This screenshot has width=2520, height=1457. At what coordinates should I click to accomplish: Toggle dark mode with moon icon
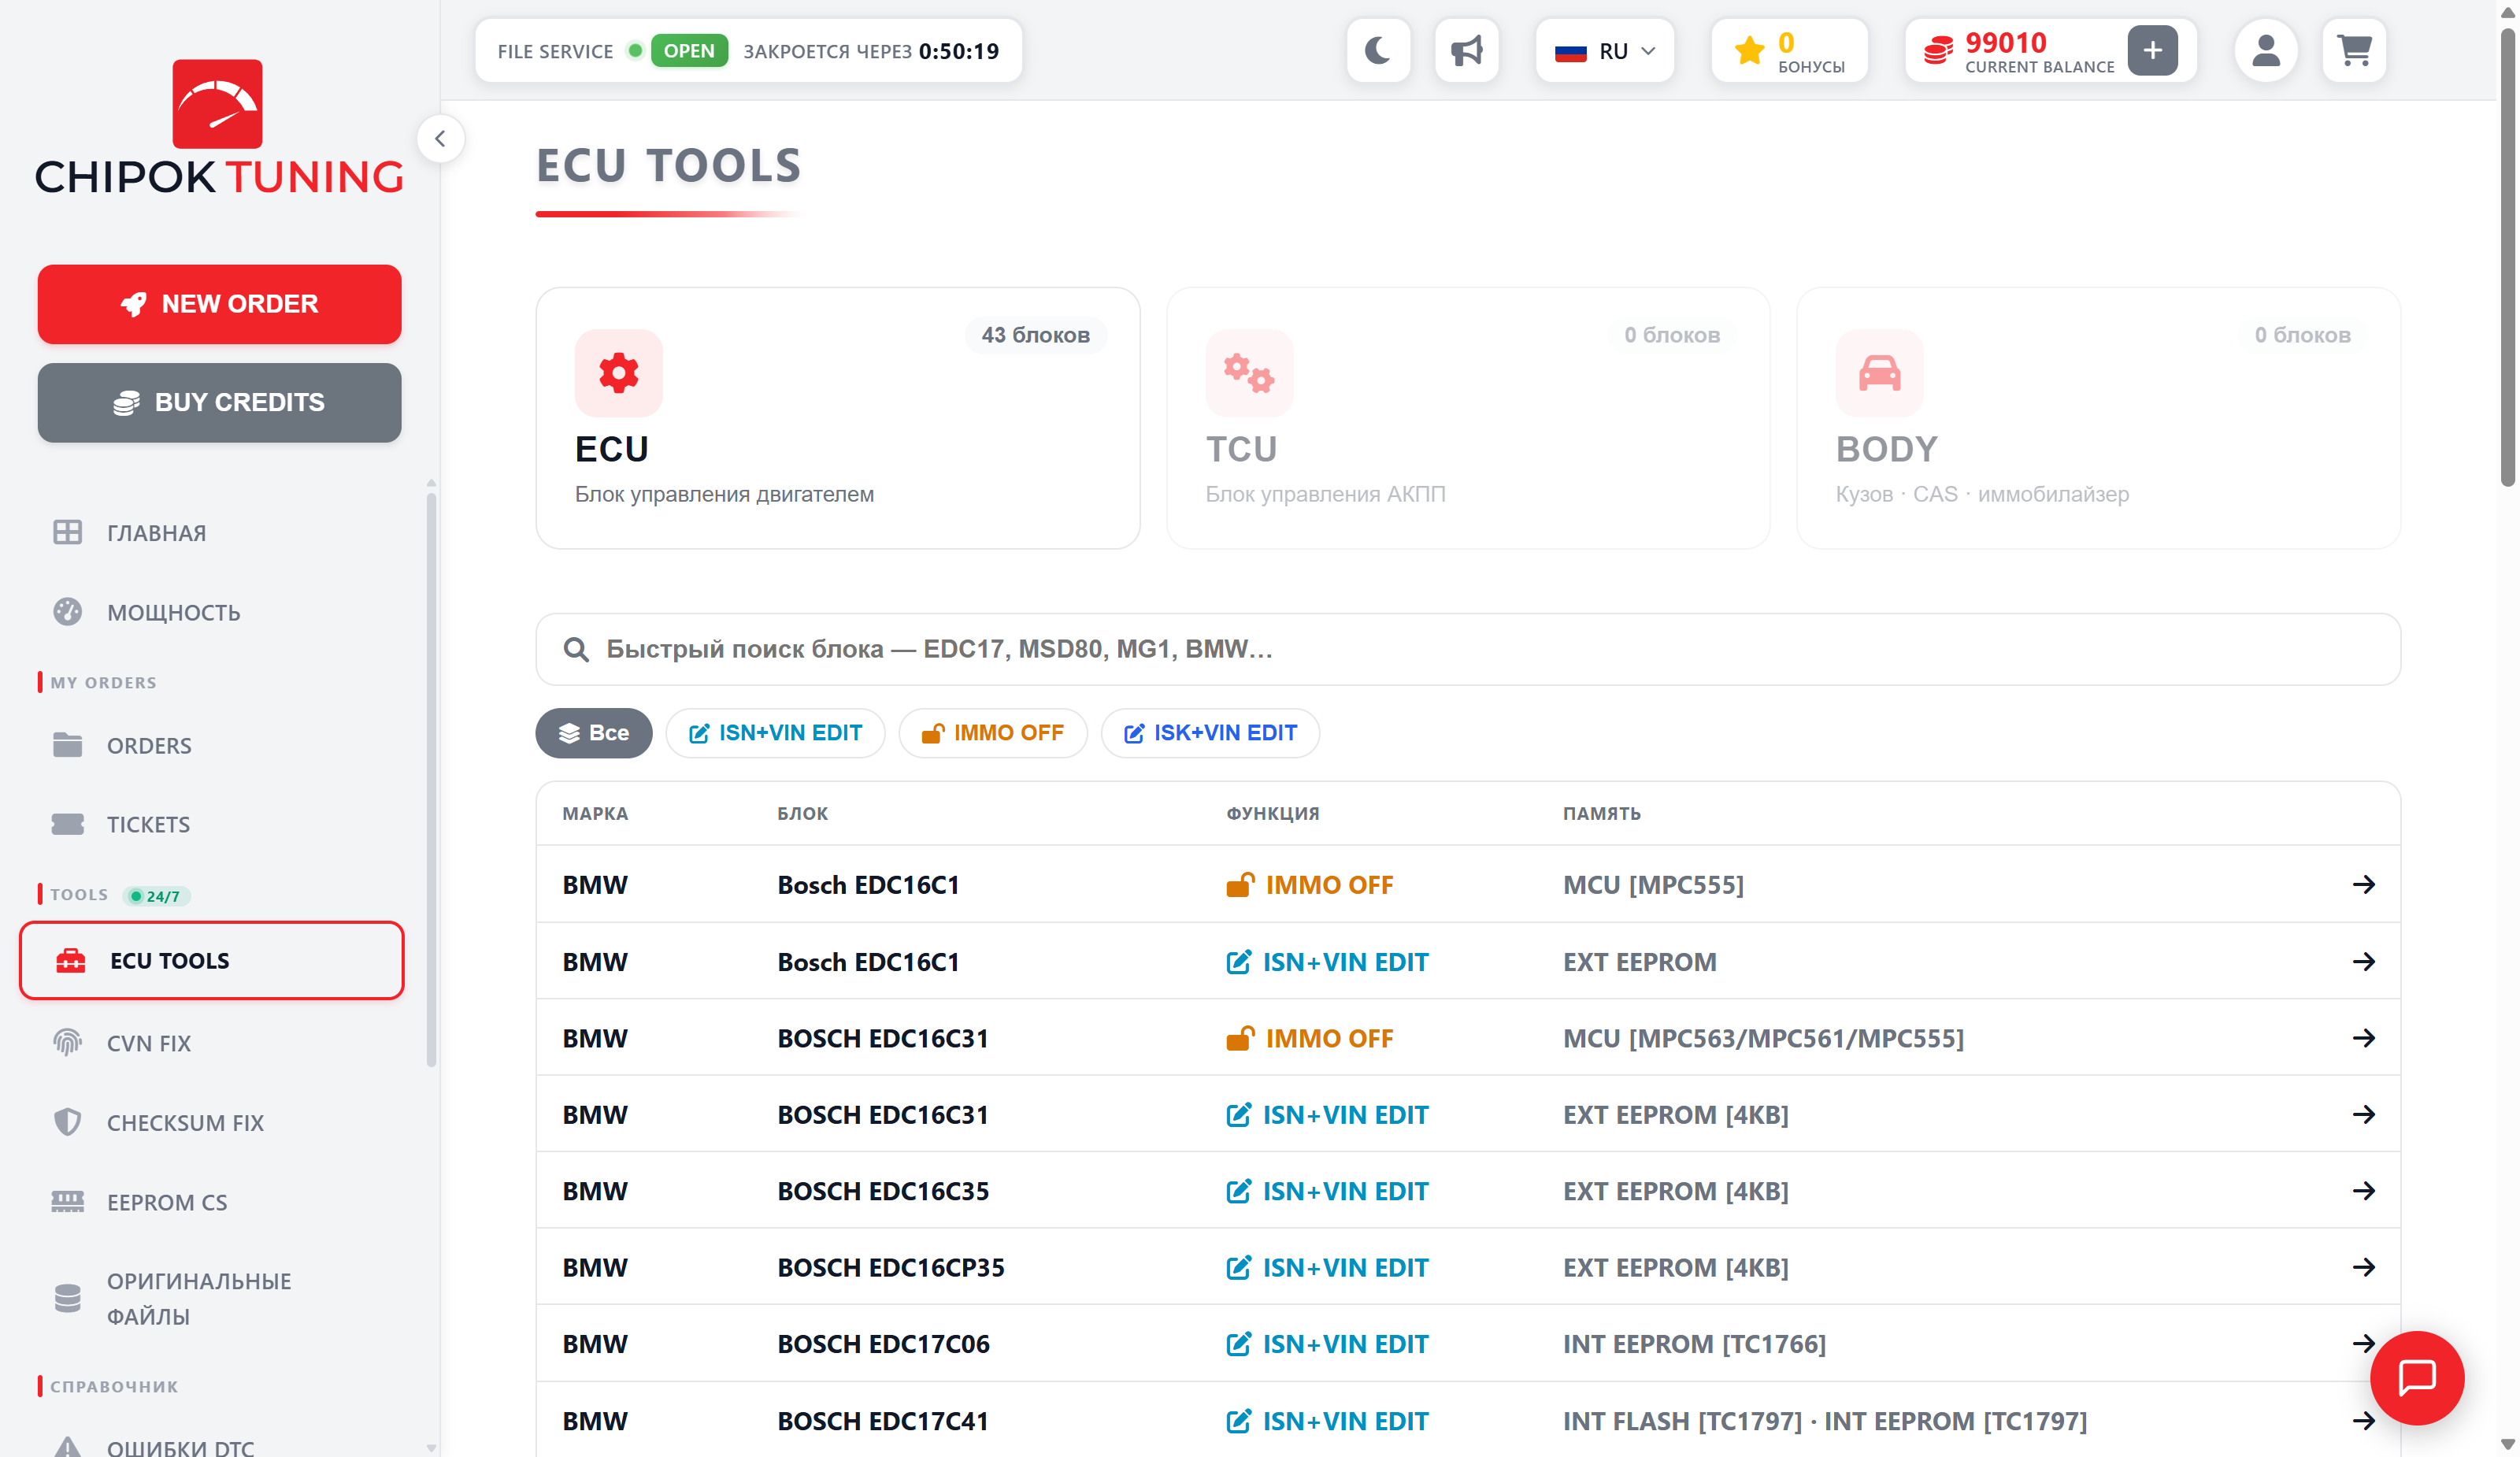(1378, 50)
